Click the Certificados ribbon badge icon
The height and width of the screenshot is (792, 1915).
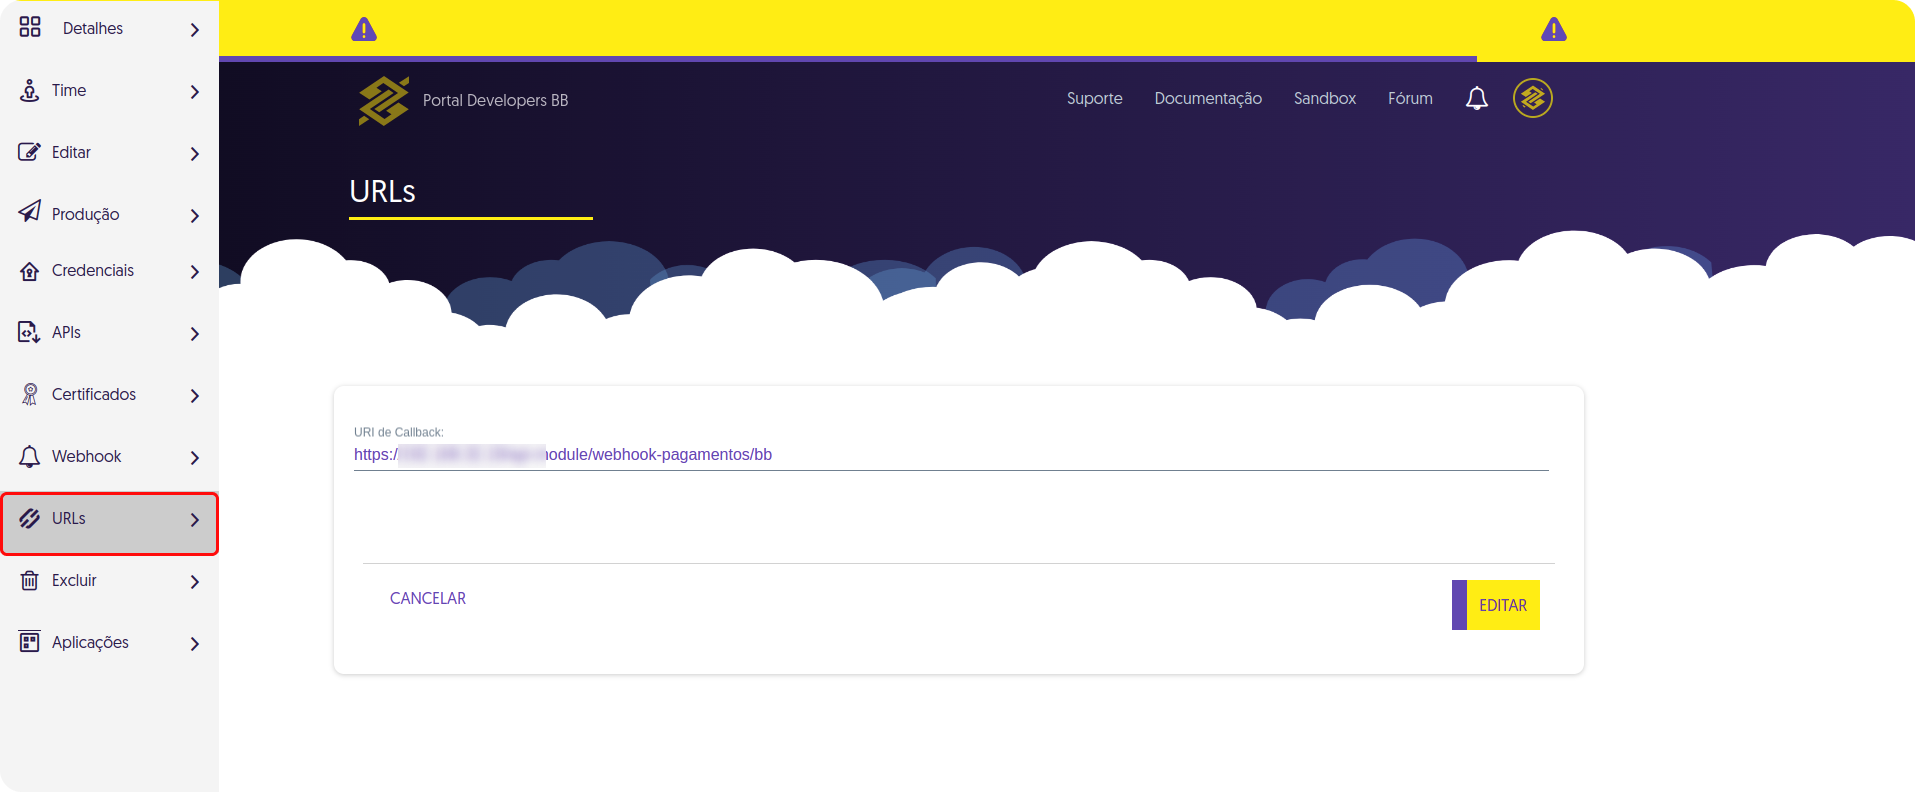pyautogui.click(x=30, y=395)
